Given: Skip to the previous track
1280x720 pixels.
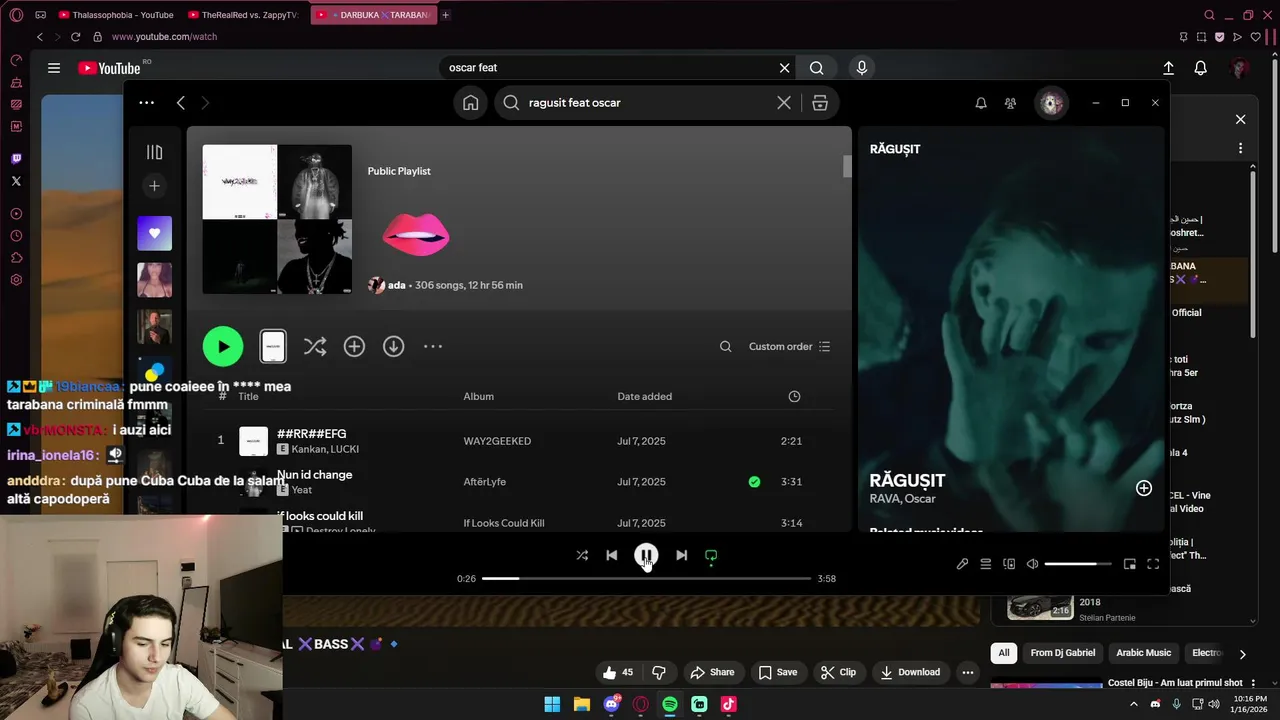Looking at the screenshot, I should (x=611, y=555).
